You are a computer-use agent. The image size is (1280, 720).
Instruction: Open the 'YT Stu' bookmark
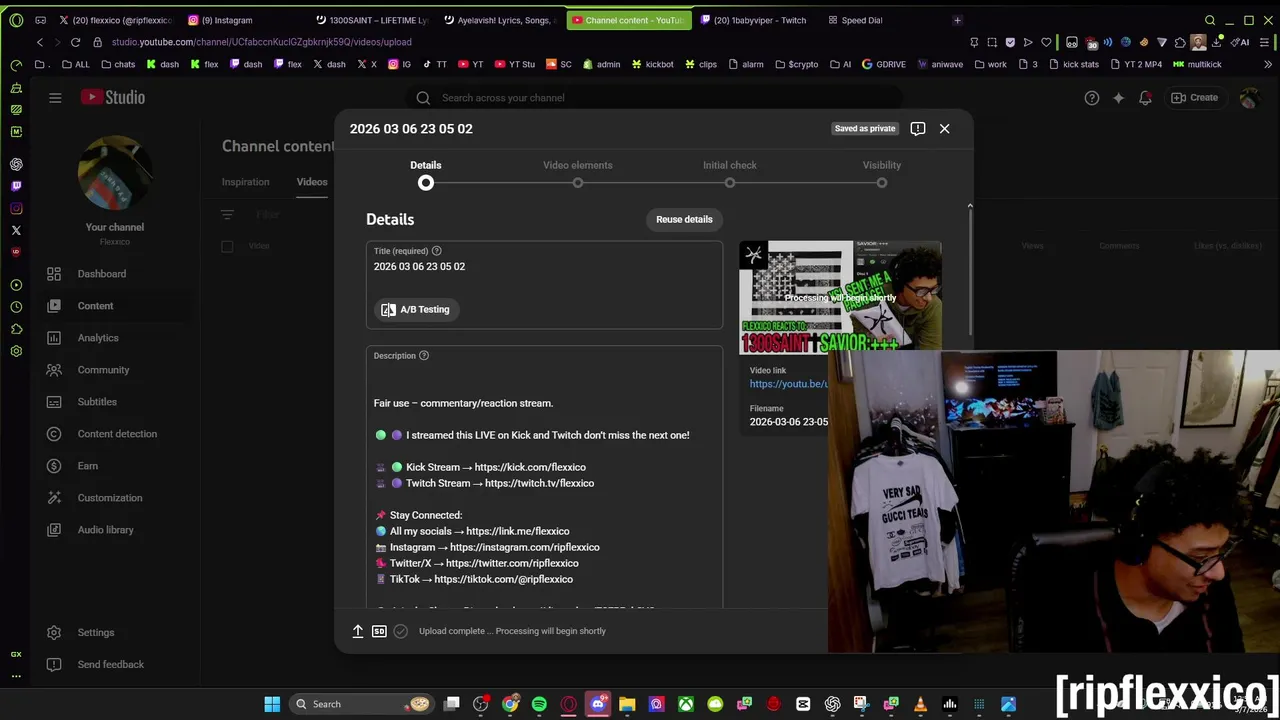pyautogui.click(x=514, y=64)
